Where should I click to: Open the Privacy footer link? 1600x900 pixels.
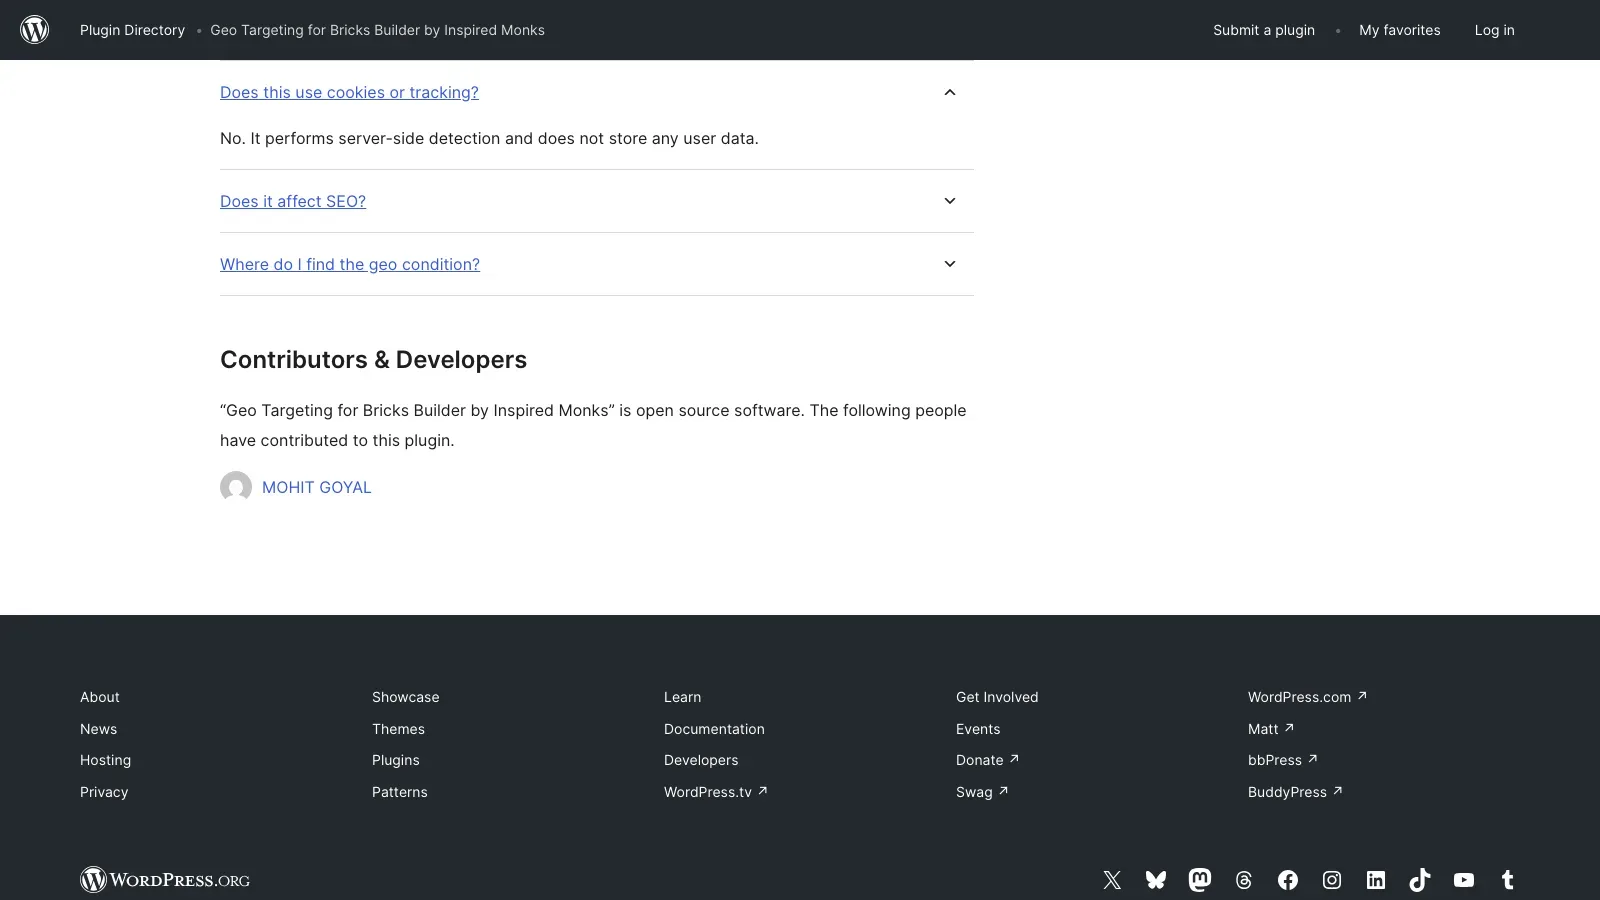coord(104,792)
